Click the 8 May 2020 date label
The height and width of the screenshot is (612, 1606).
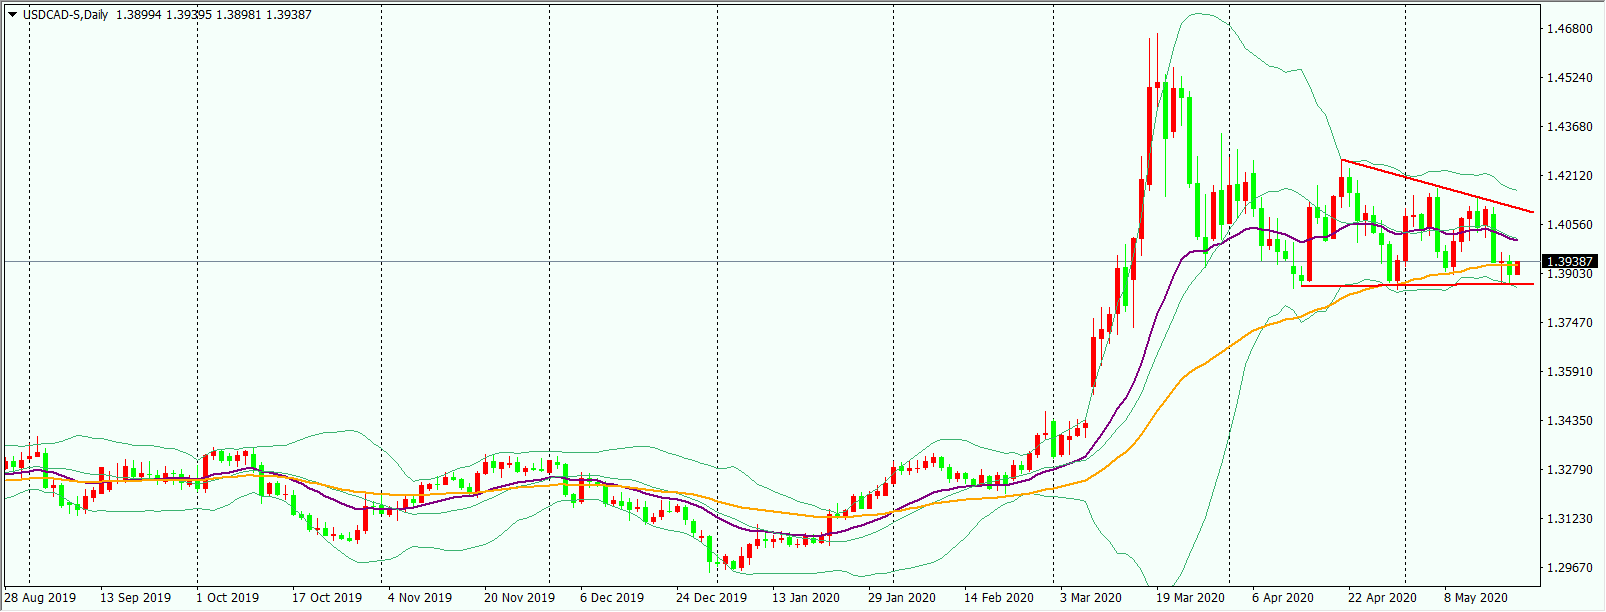click(x=1475, y=598)
